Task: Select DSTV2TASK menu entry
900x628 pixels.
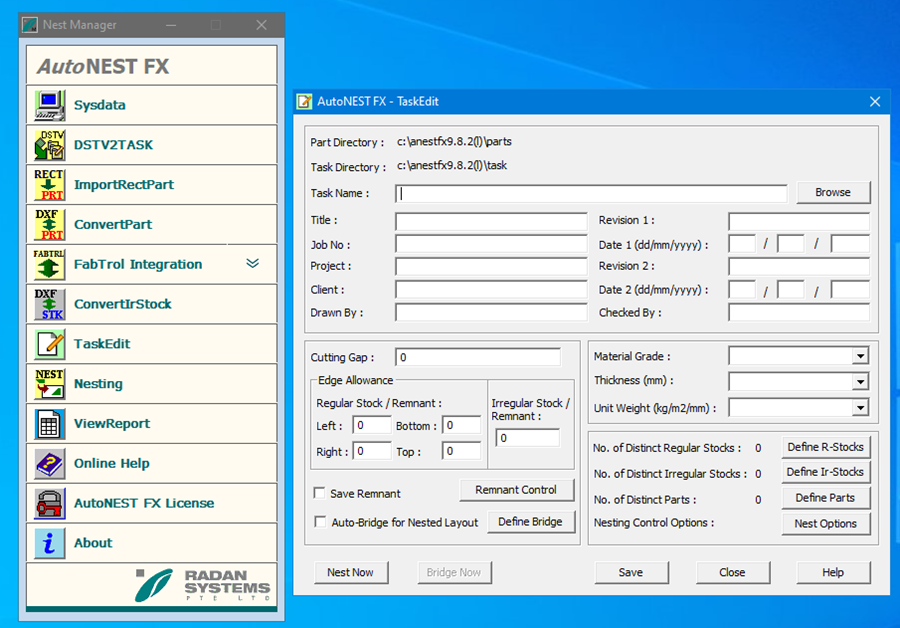Action: point(114,145)
